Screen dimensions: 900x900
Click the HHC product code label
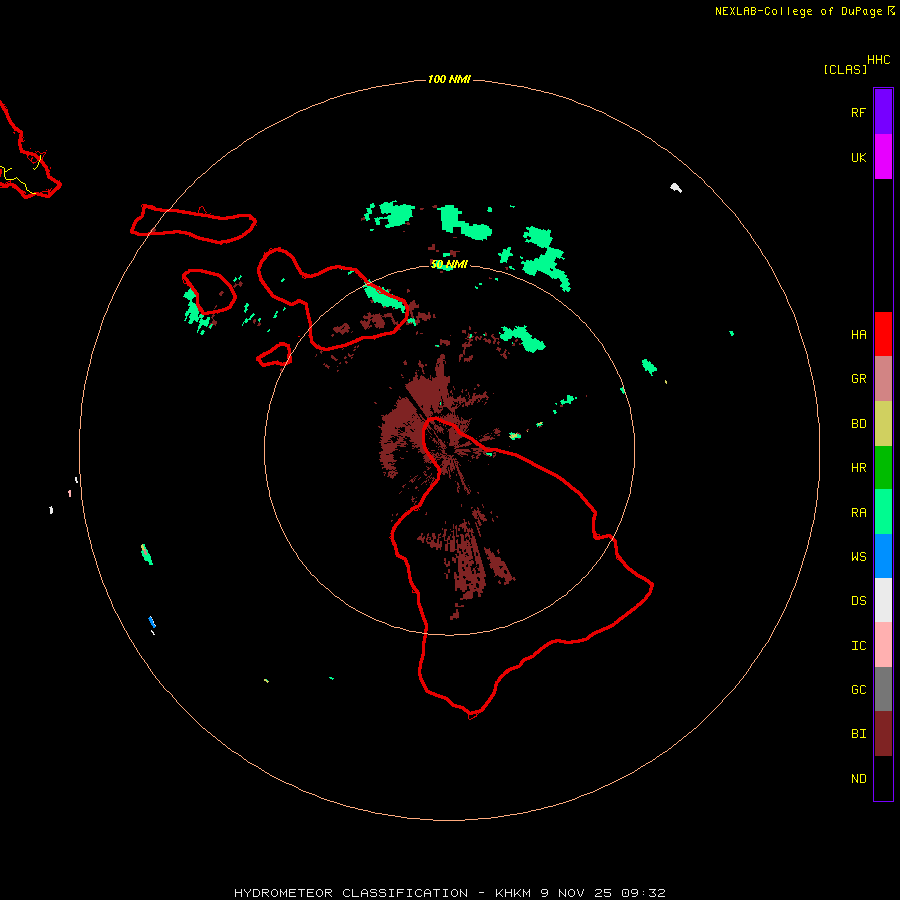click(x=878, y=60)
